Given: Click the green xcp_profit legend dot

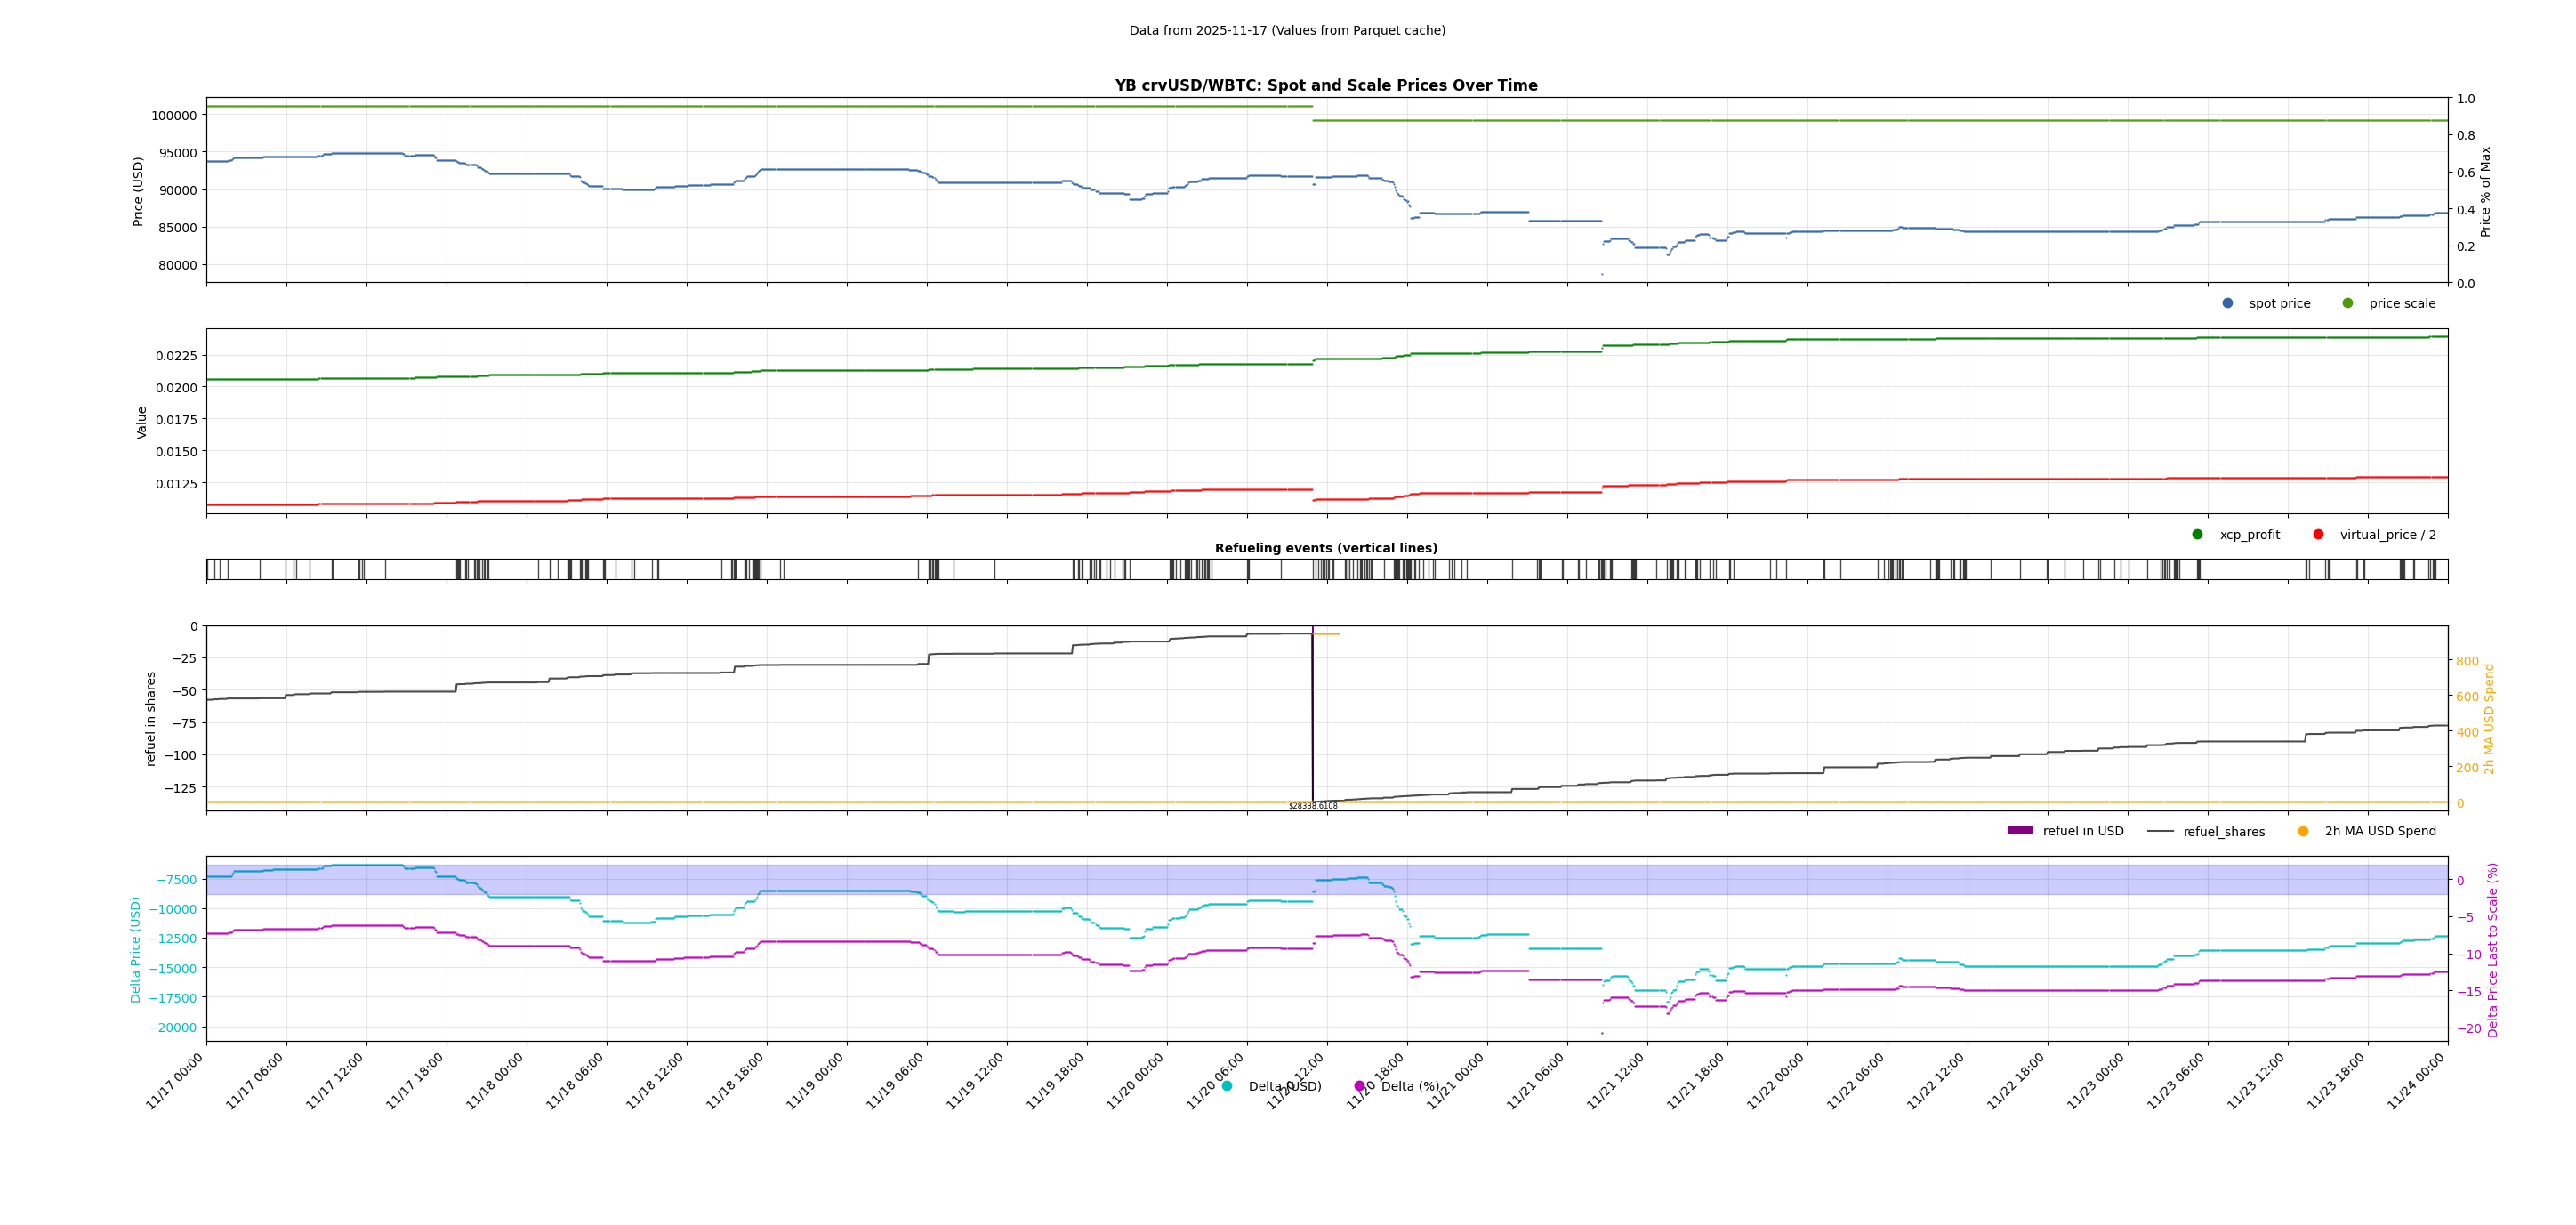Looking at the screenshot, I should 2197,534.
